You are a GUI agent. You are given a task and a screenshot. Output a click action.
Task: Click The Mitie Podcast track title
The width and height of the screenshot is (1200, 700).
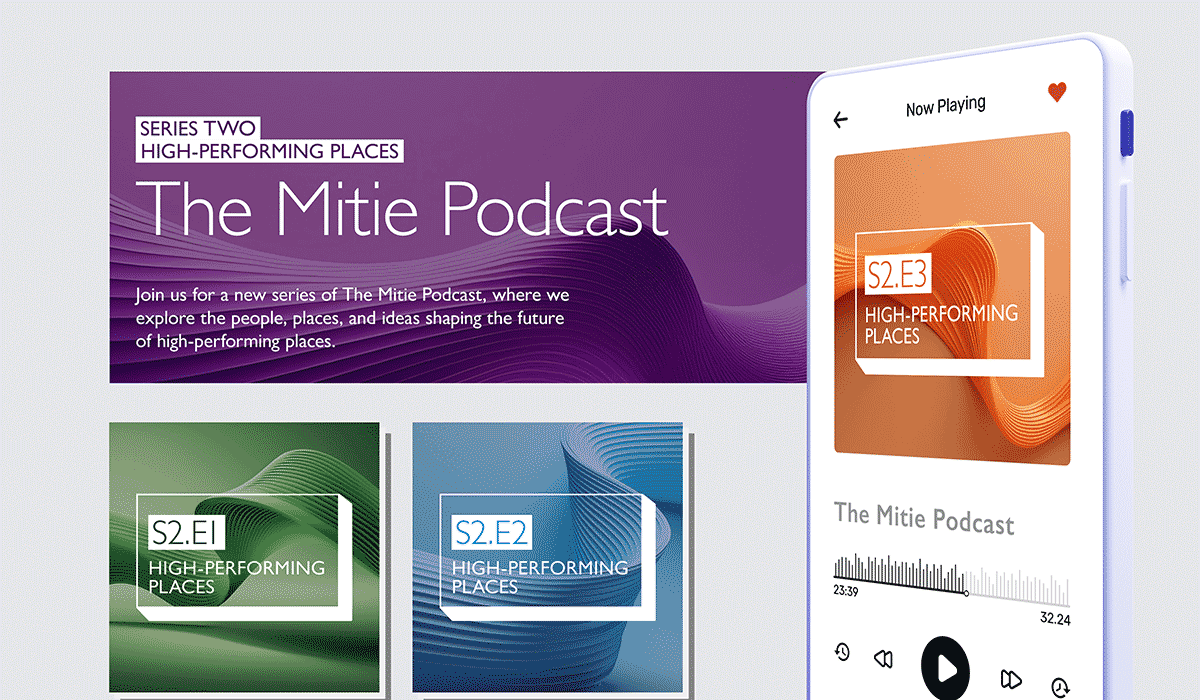(924, 518)
